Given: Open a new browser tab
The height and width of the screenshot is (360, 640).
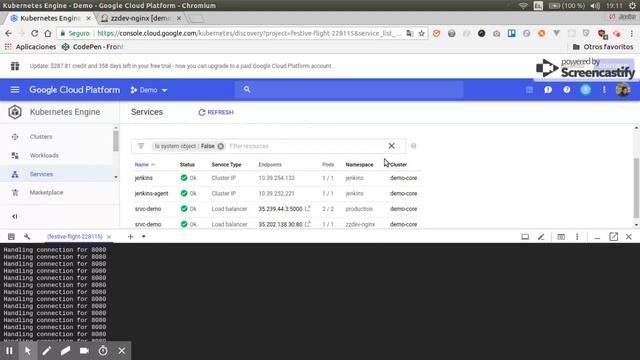Looking at the screenshot, I should [x=196, y=19].
